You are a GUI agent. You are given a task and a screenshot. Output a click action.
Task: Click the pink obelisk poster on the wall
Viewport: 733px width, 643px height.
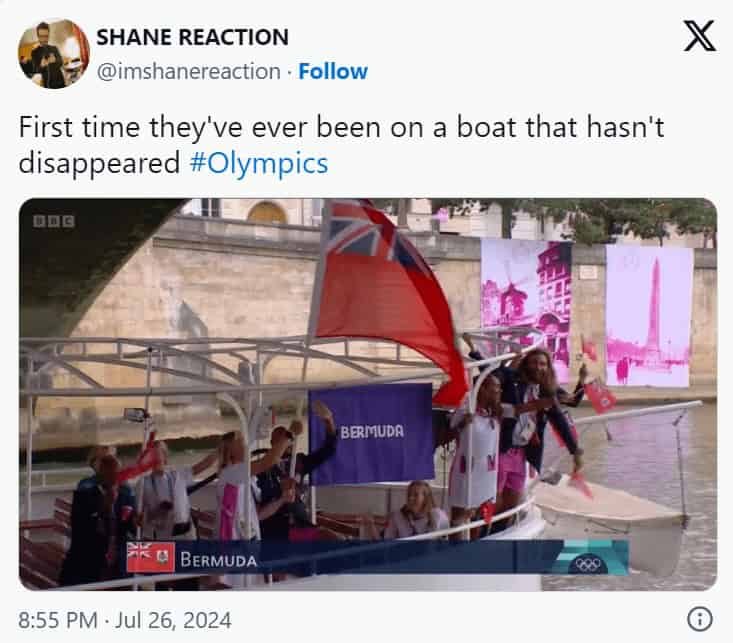tap(650, 316)
